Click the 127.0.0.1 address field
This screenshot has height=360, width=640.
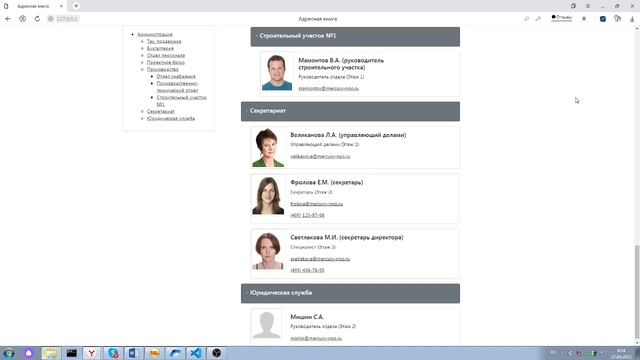[63, 19]
